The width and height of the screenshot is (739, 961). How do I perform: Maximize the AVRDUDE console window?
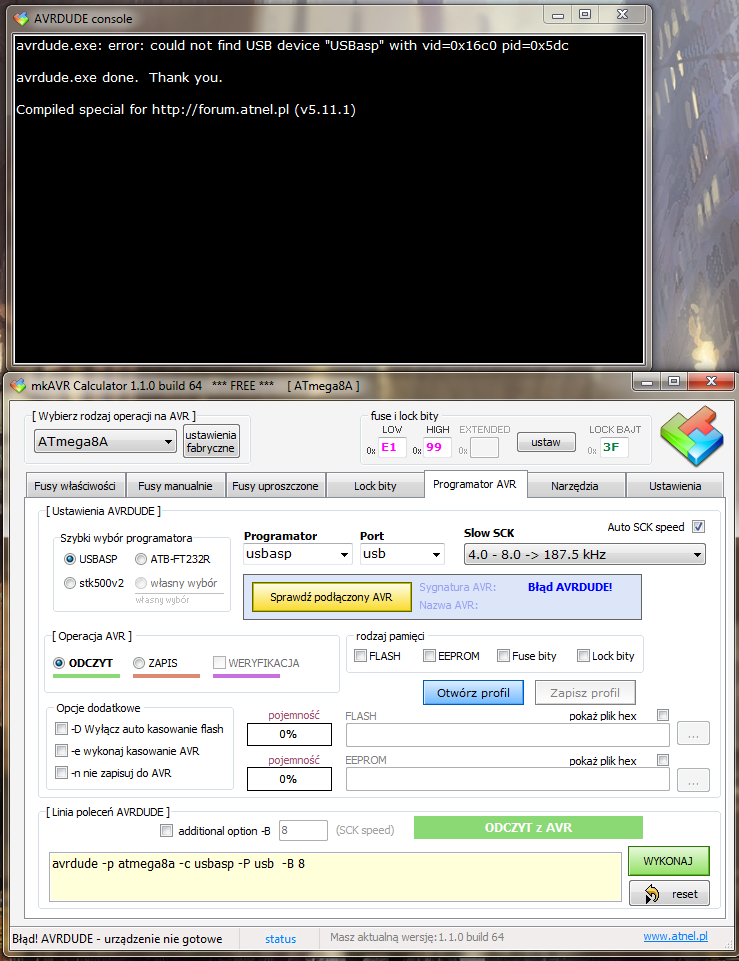point(585,14)
